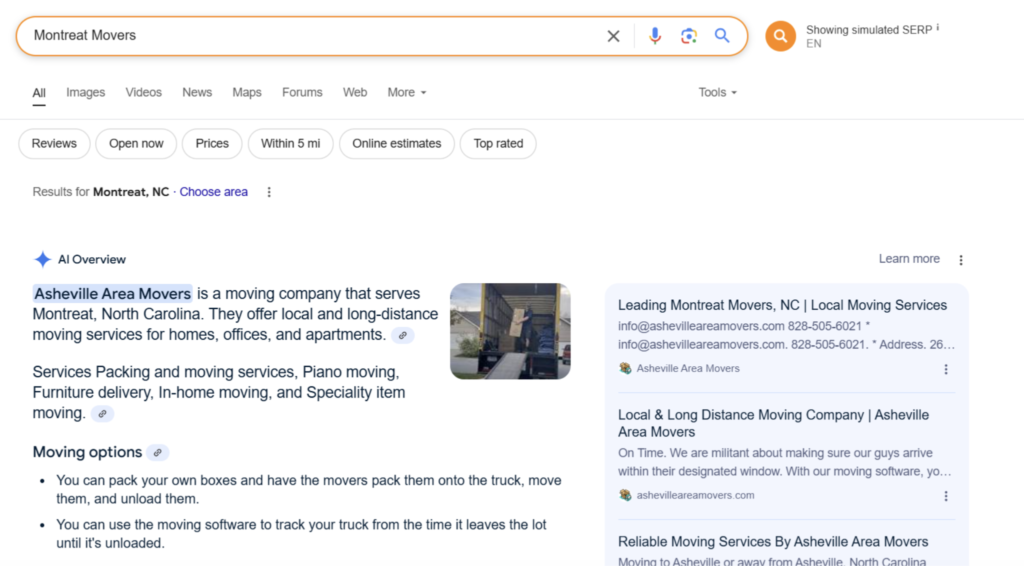Click the moving truck thumbnail image
Screen dimensions: 1024x566
coord(510,331)
